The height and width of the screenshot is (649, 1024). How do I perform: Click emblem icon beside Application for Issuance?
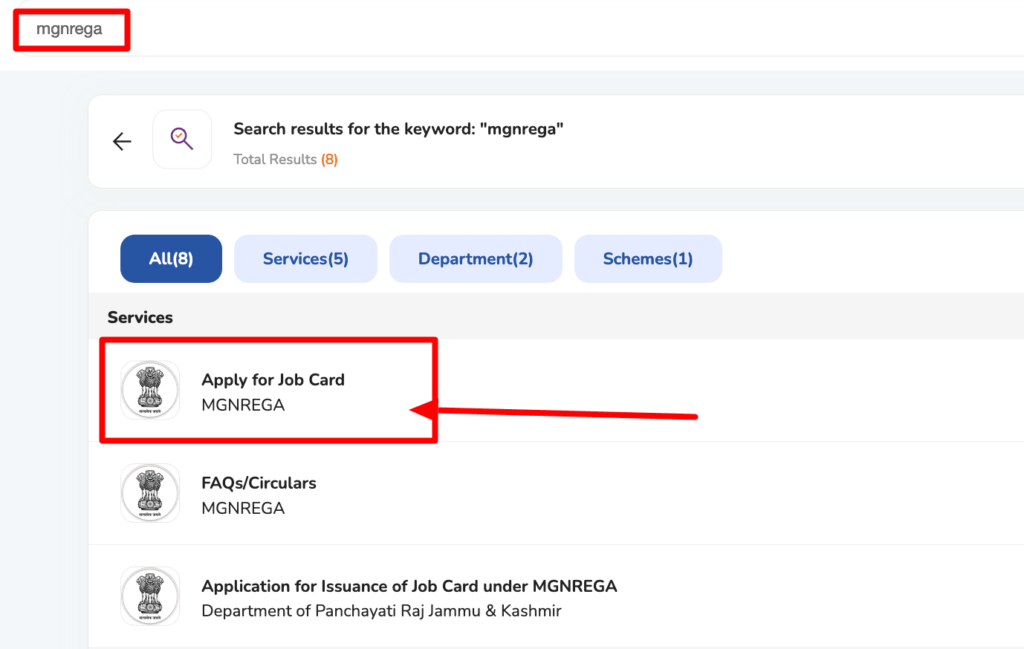(x=150, y=596)
